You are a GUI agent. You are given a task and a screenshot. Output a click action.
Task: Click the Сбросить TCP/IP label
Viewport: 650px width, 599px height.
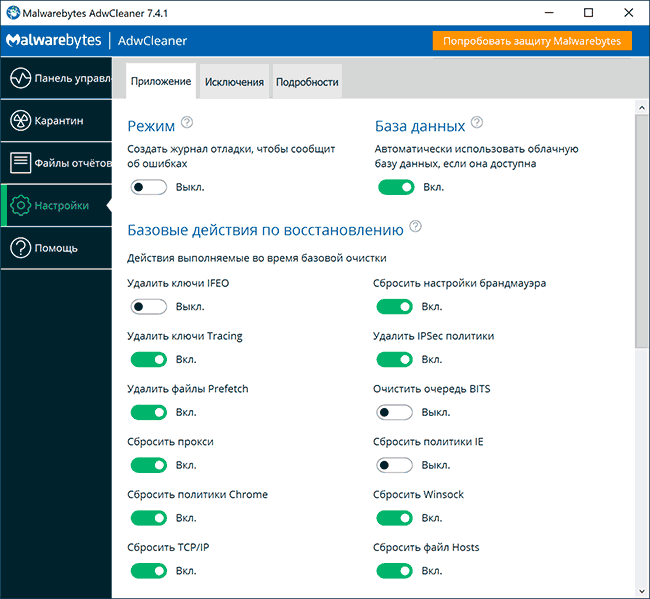click(x=168, y=547)
